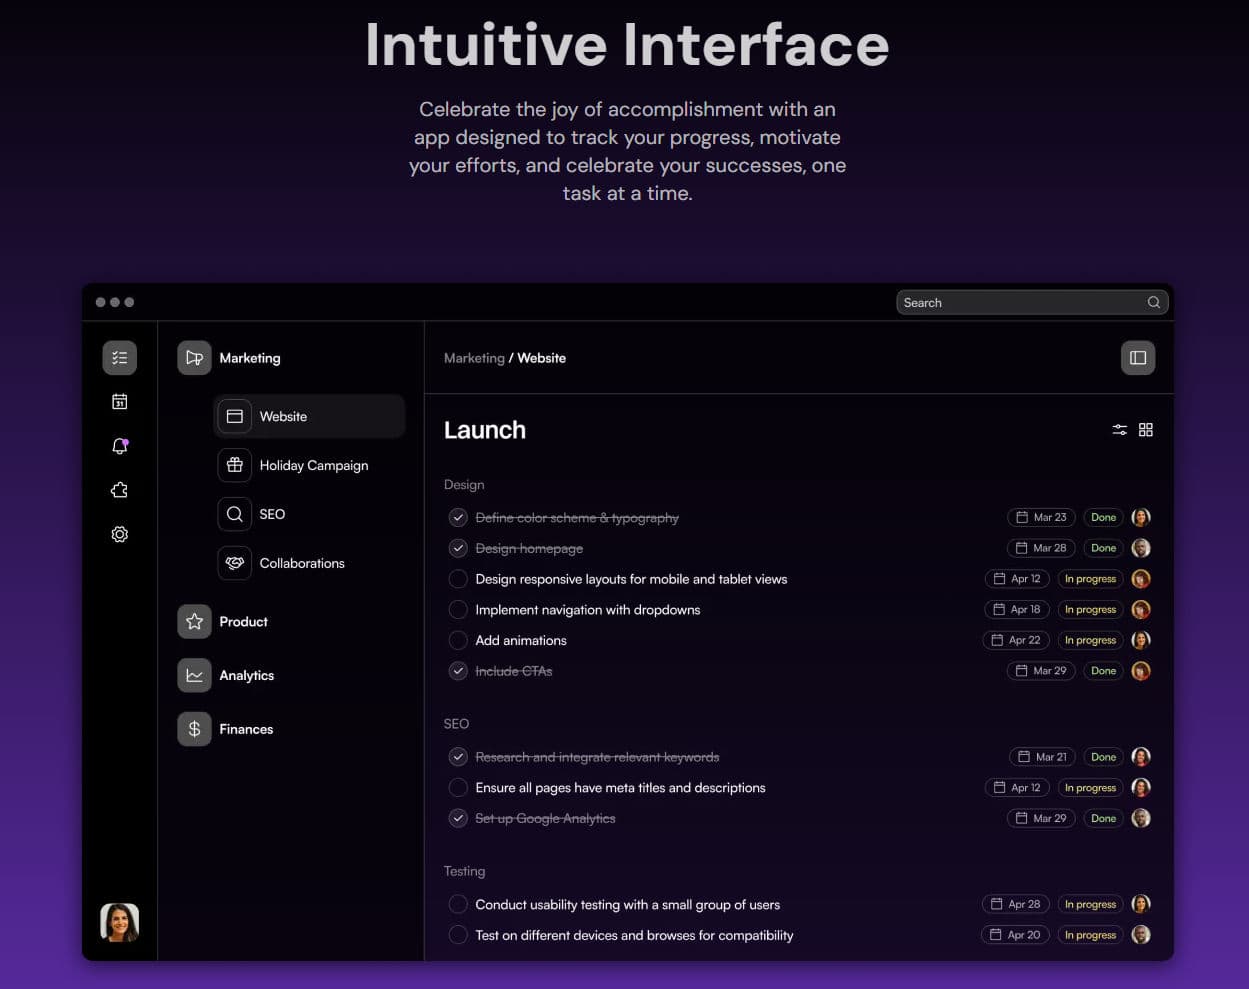Check the 'Add animations' task
The width and height of the screenshot is (1249, 989).
coord(458,641)
